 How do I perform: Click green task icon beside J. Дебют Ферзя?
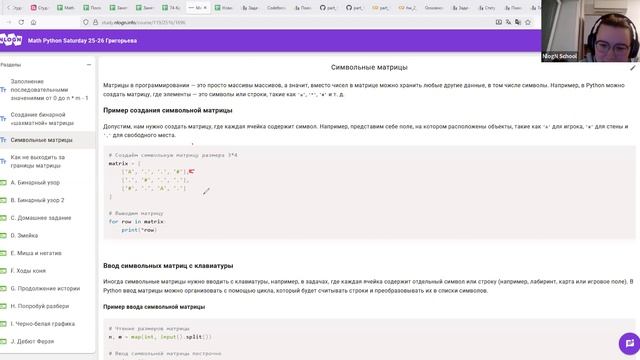[x=3, y=341]
